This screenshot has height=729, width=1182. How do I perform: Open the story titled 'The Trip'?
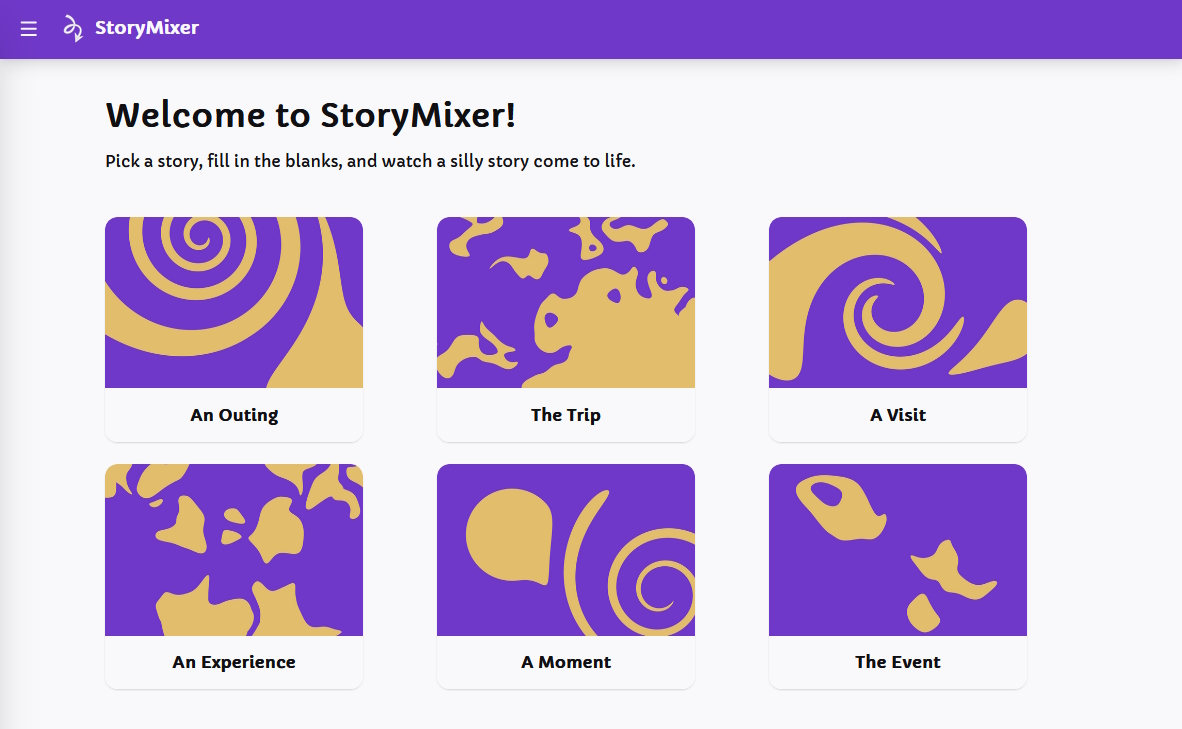click(565, 414)
